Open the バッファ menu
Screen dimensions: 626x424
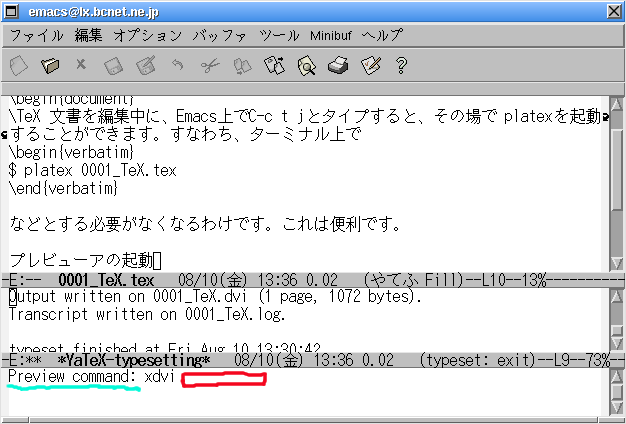coord(220,36)
